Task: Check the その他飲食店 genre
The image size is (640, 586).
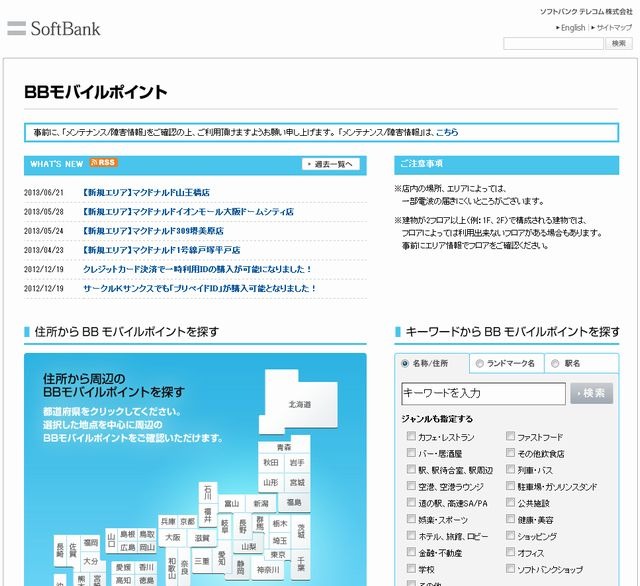Action: click(510, 453)
